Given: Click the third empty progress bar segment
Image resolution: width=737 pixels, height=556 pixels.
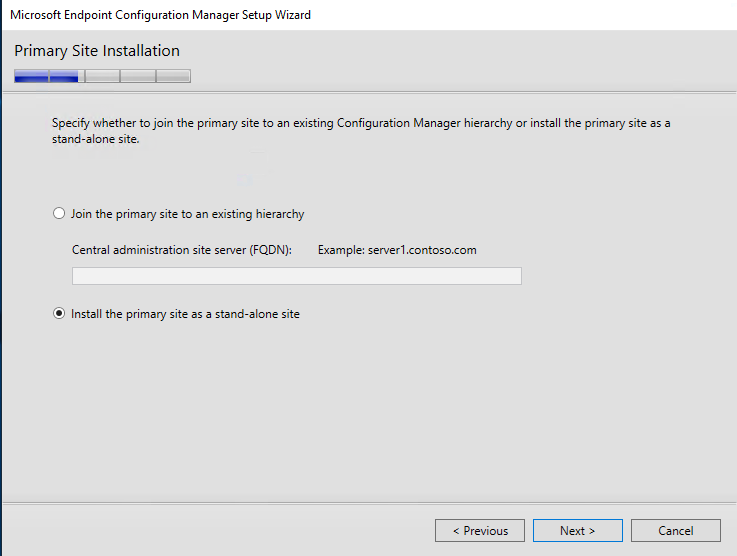Looking at the screenshot, I should point(102,76).
